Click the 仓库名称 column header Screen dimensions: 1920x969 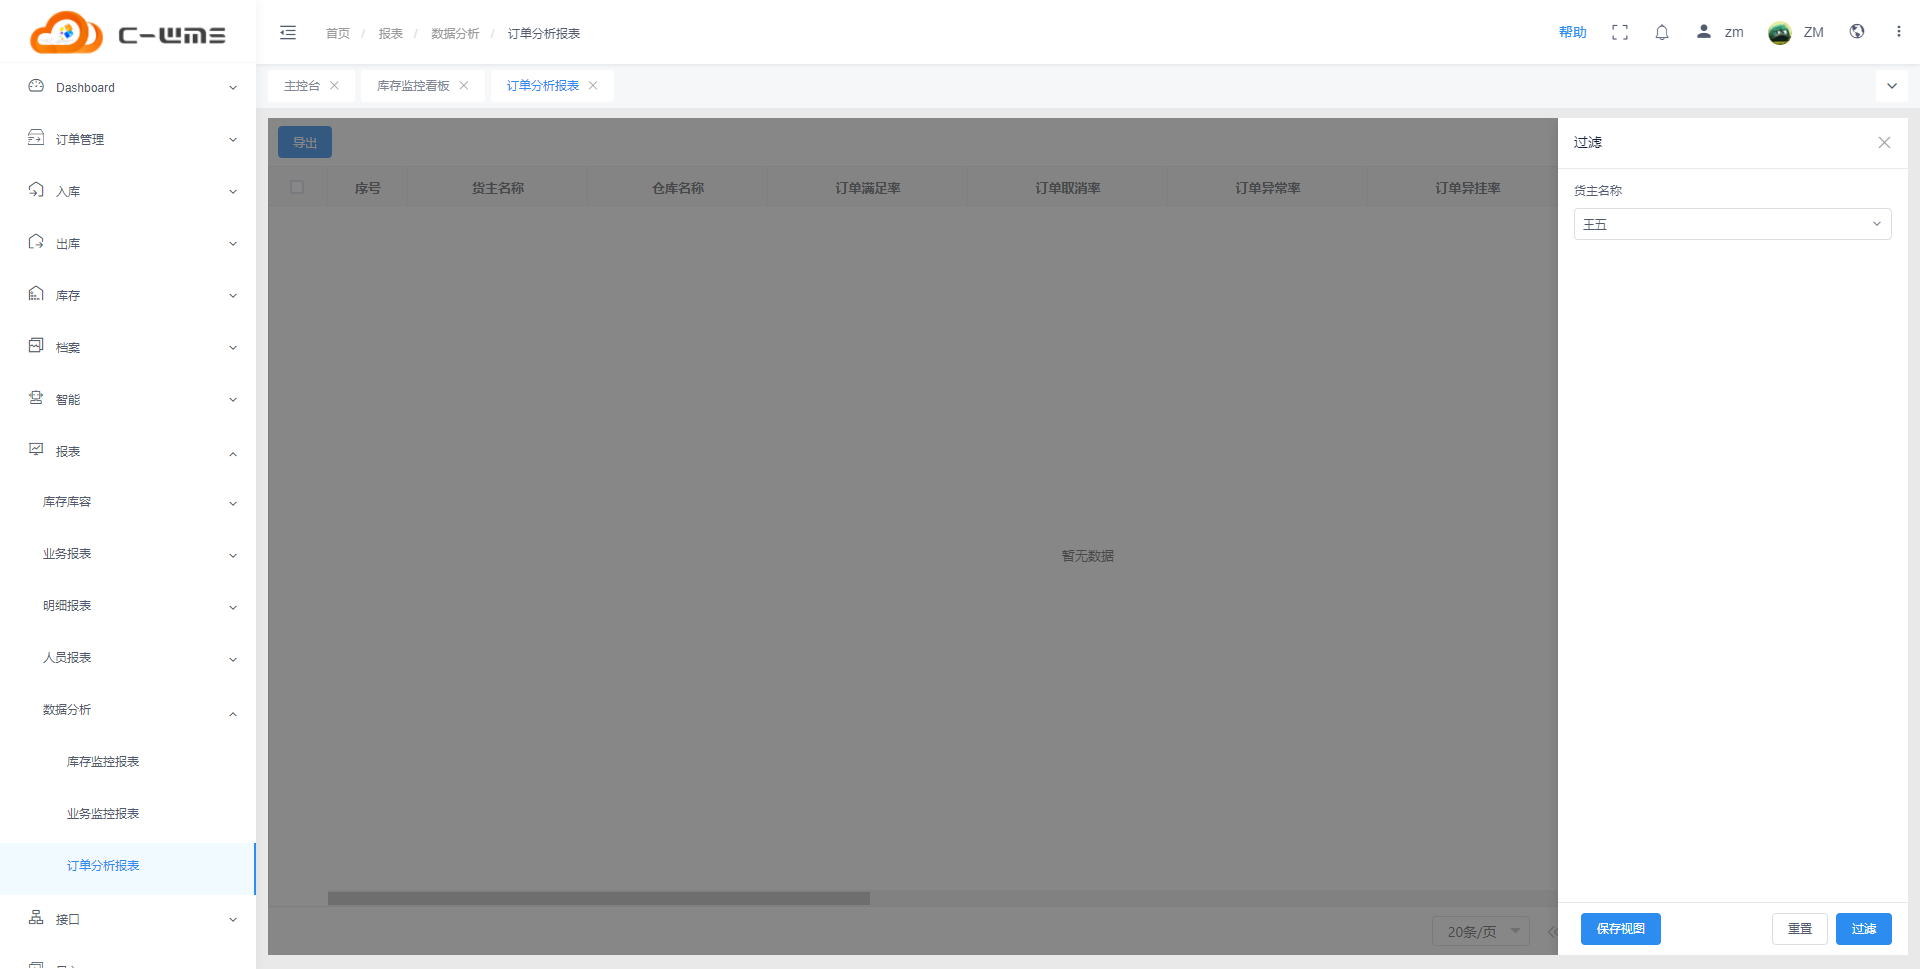678,188
